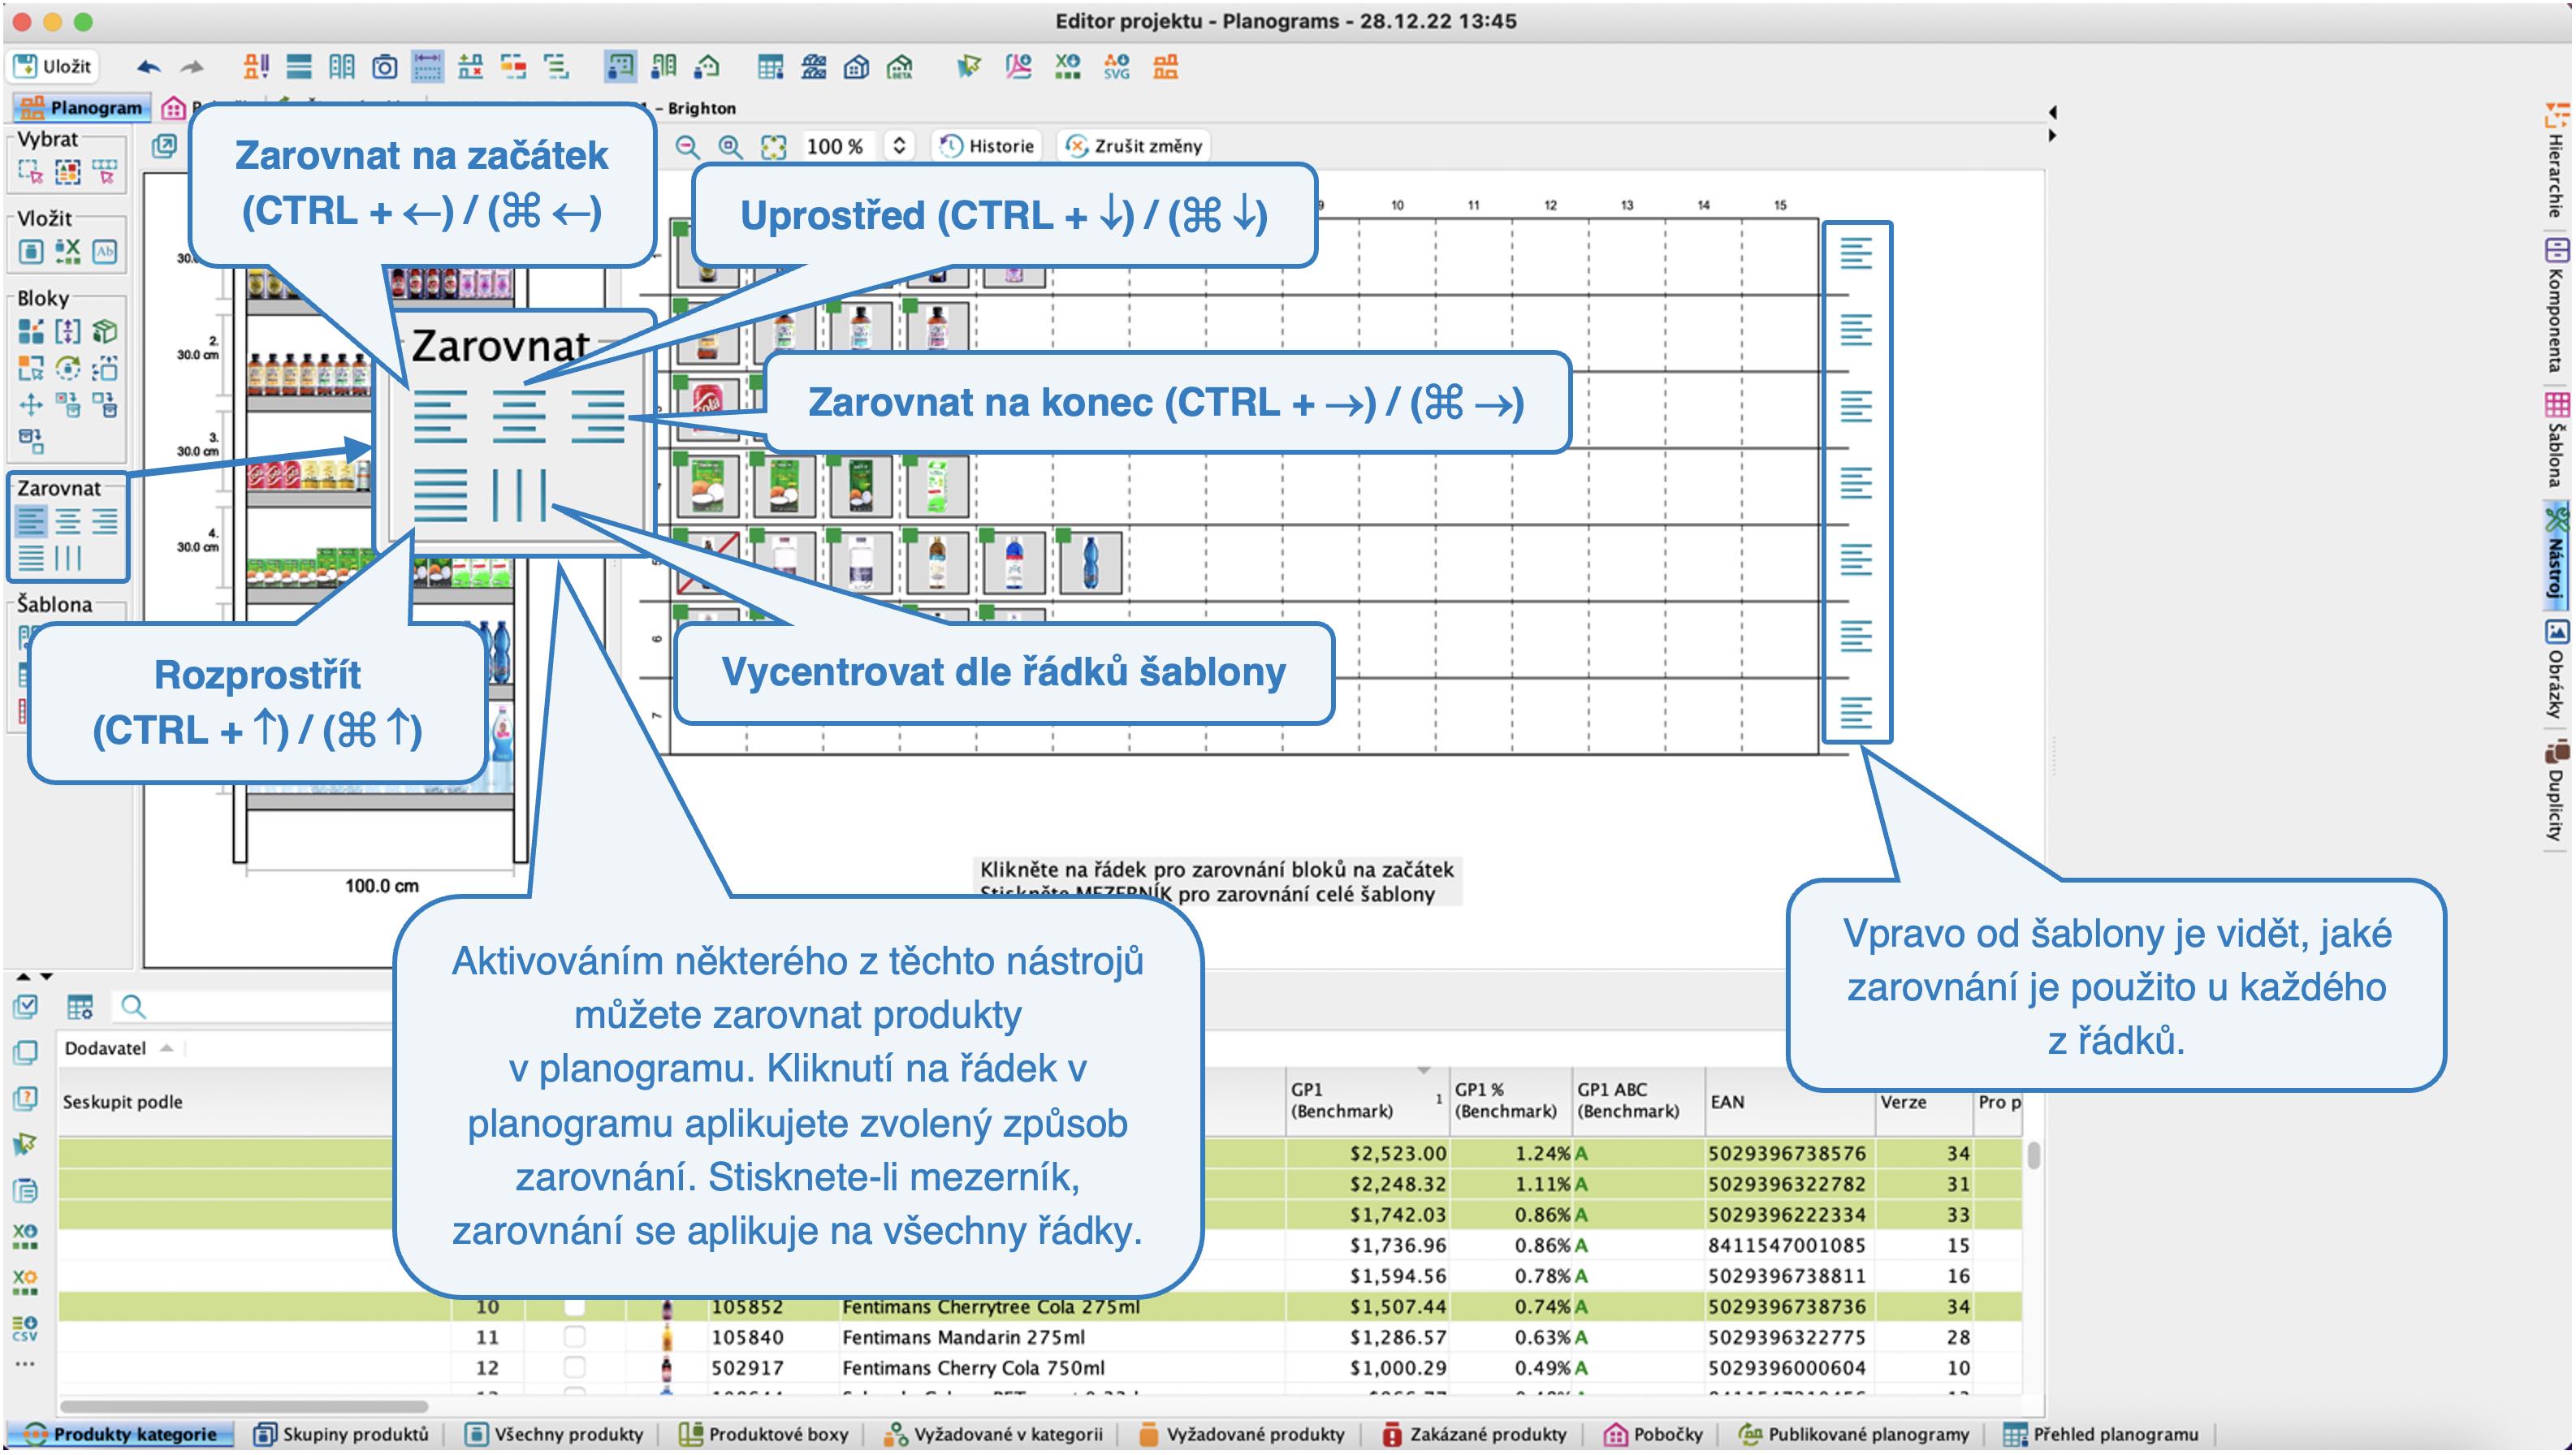The image size is (2576, 1455).
Task: Choose rectangle selection tool under Vybrat
Action: (30, 173)
